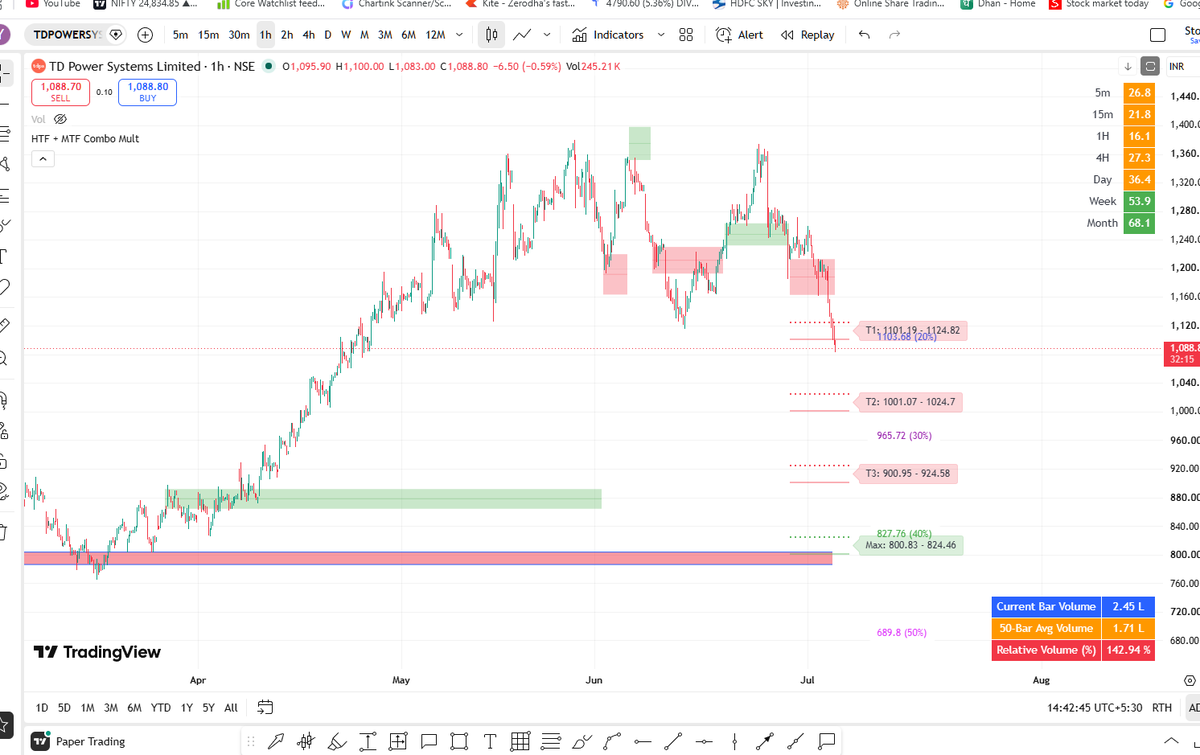Viewport: 1200px width, 755px height.
Task: Select the trend line tool
Action: (673, 741)
